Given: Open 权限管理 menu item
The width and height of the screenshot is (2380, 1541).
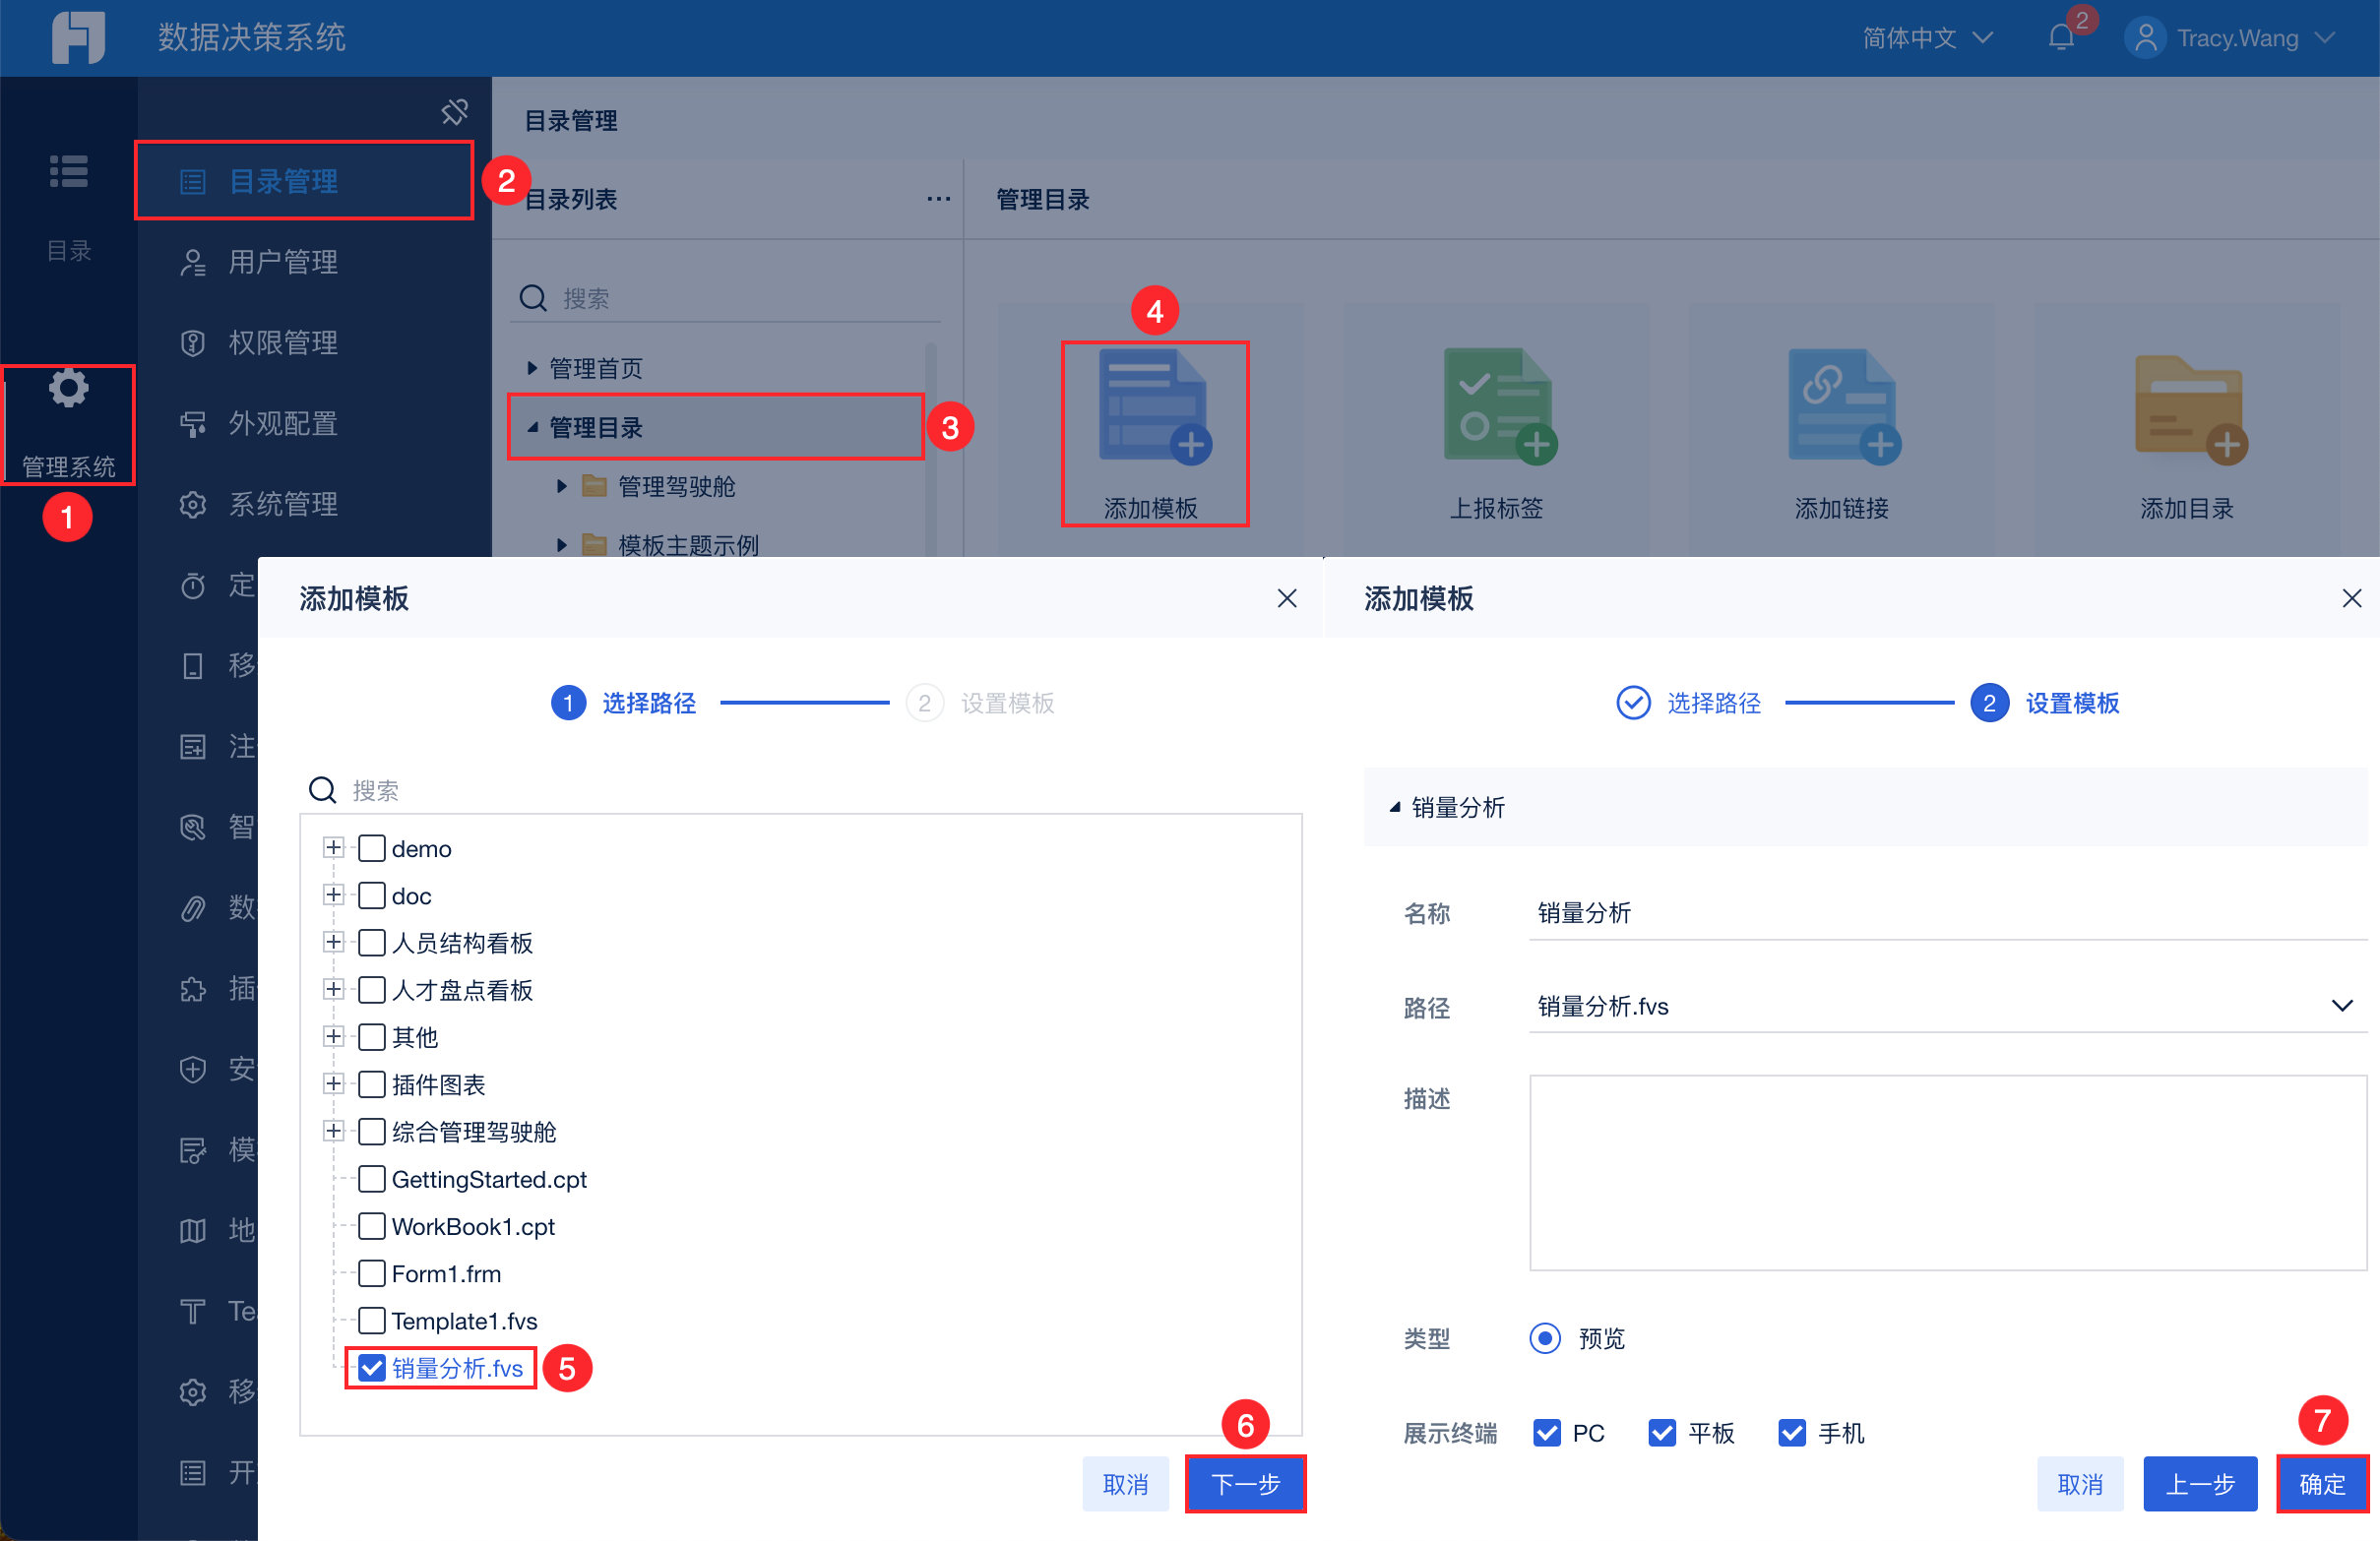Looking at the screenshot, I should [x=283, y=343].
